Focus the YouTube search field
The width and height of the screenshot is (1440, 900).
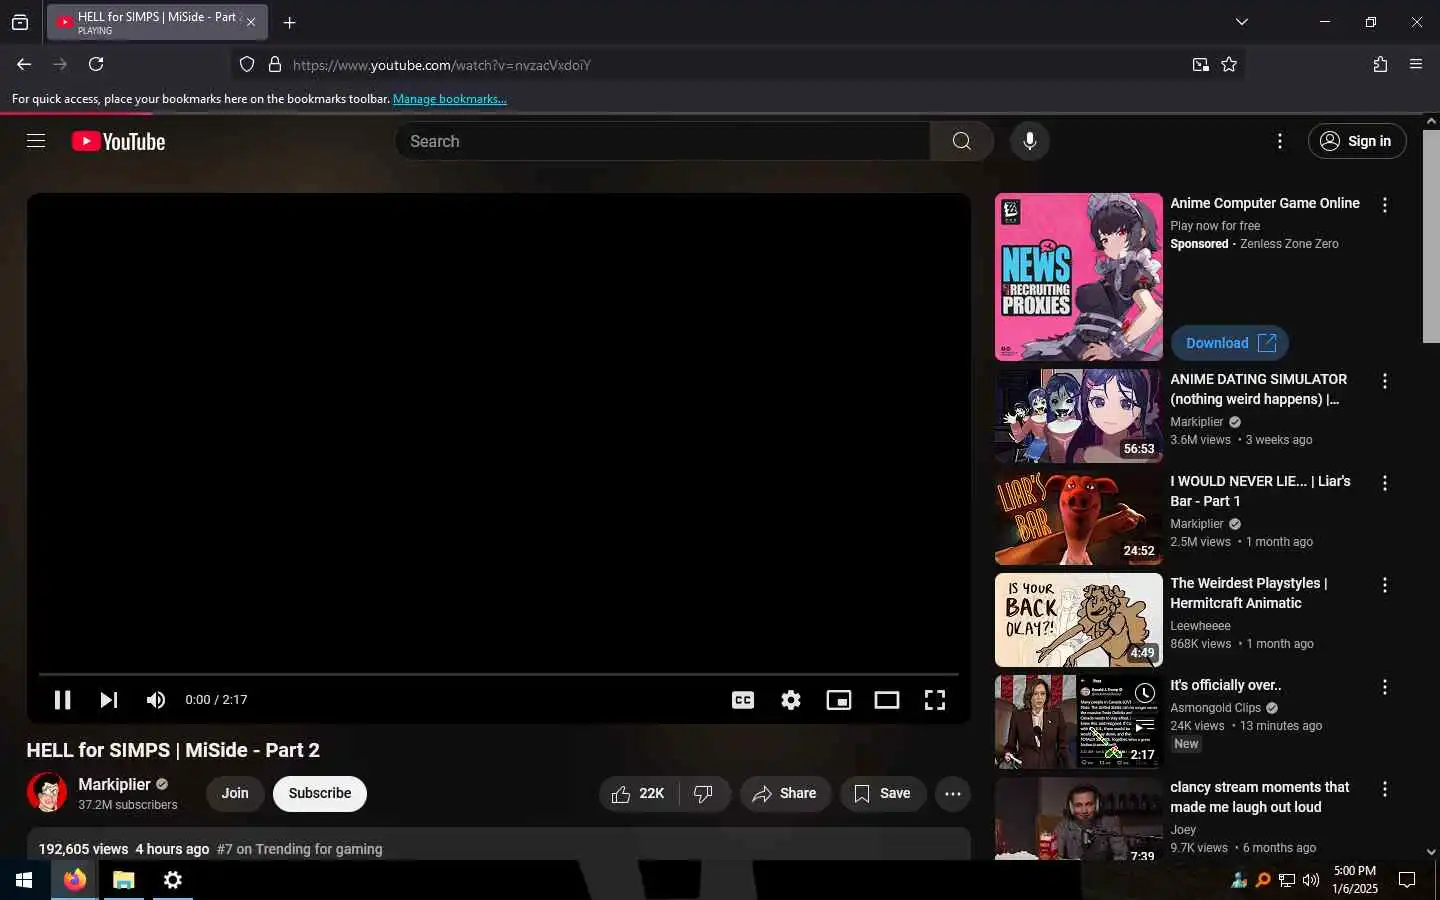coord(662,141)
